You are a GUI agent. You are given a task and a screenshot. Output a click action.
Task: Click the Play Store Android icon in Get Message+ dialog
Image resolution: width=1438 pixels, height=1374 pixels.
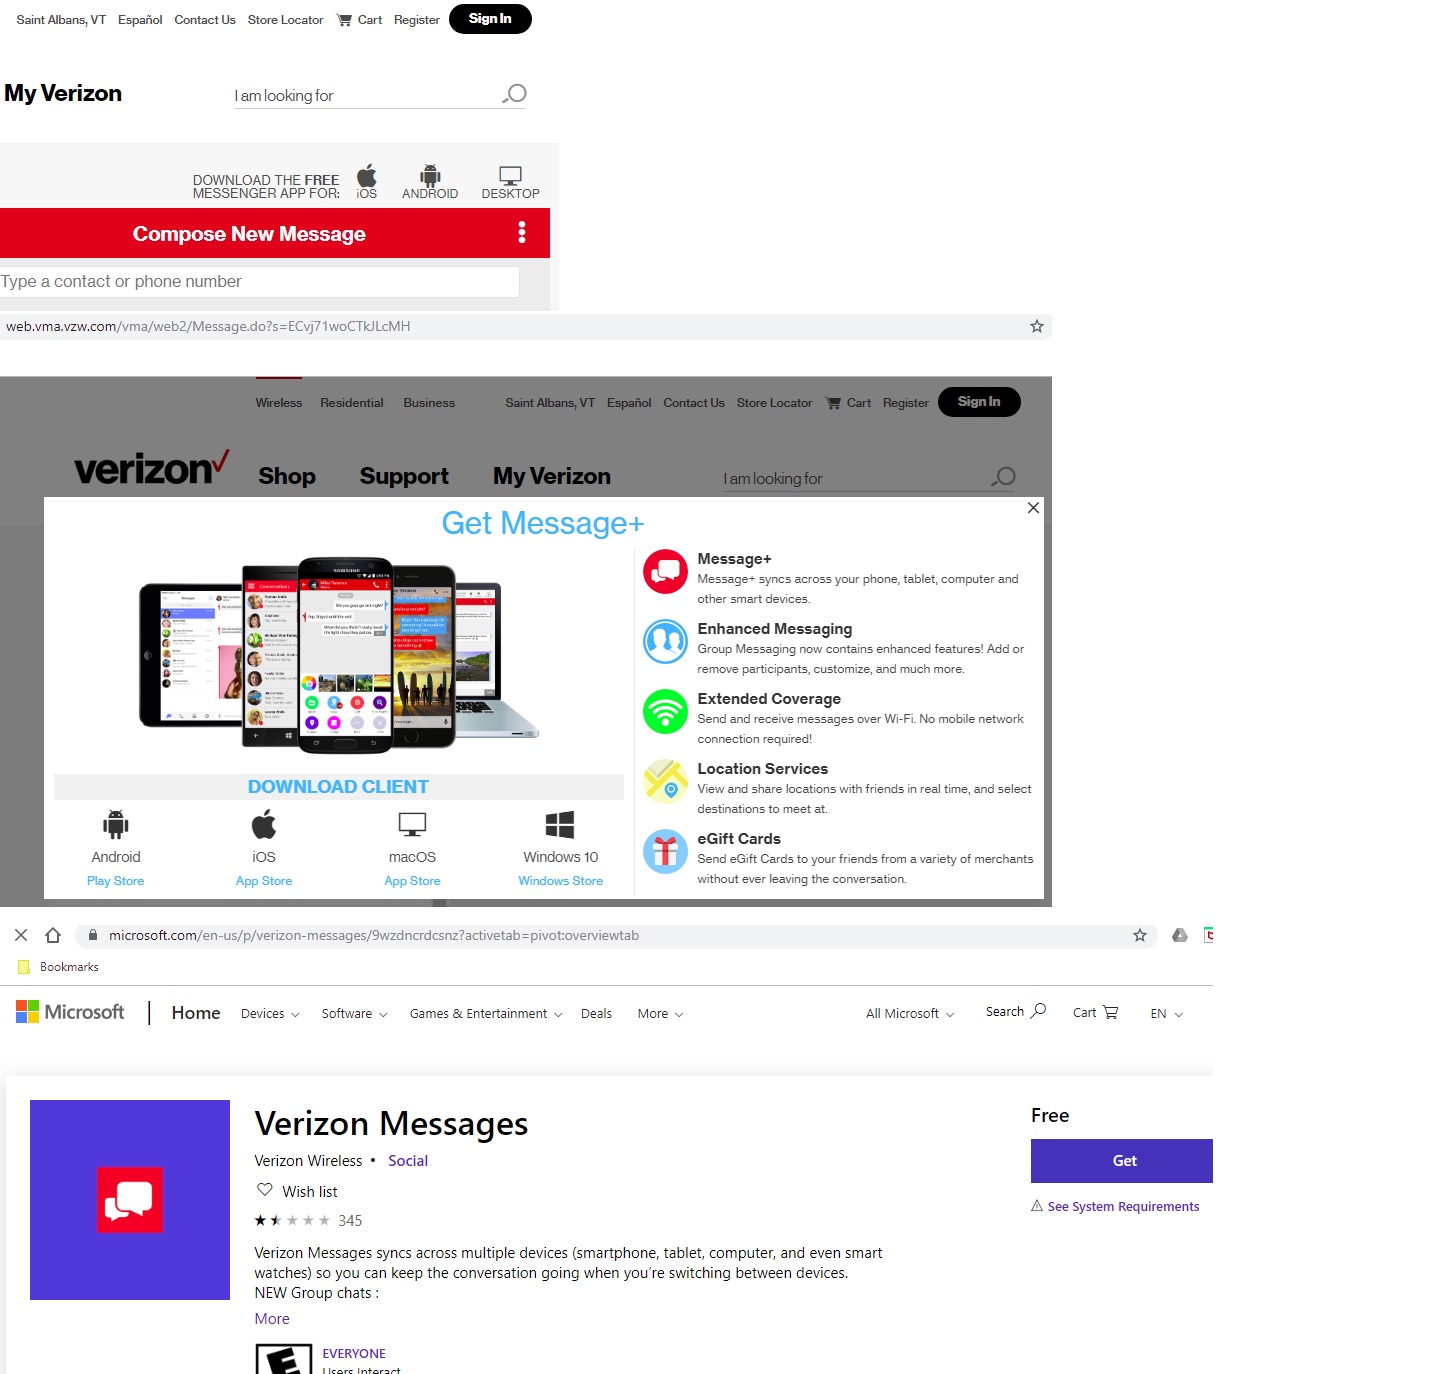(x=115, y=824)
